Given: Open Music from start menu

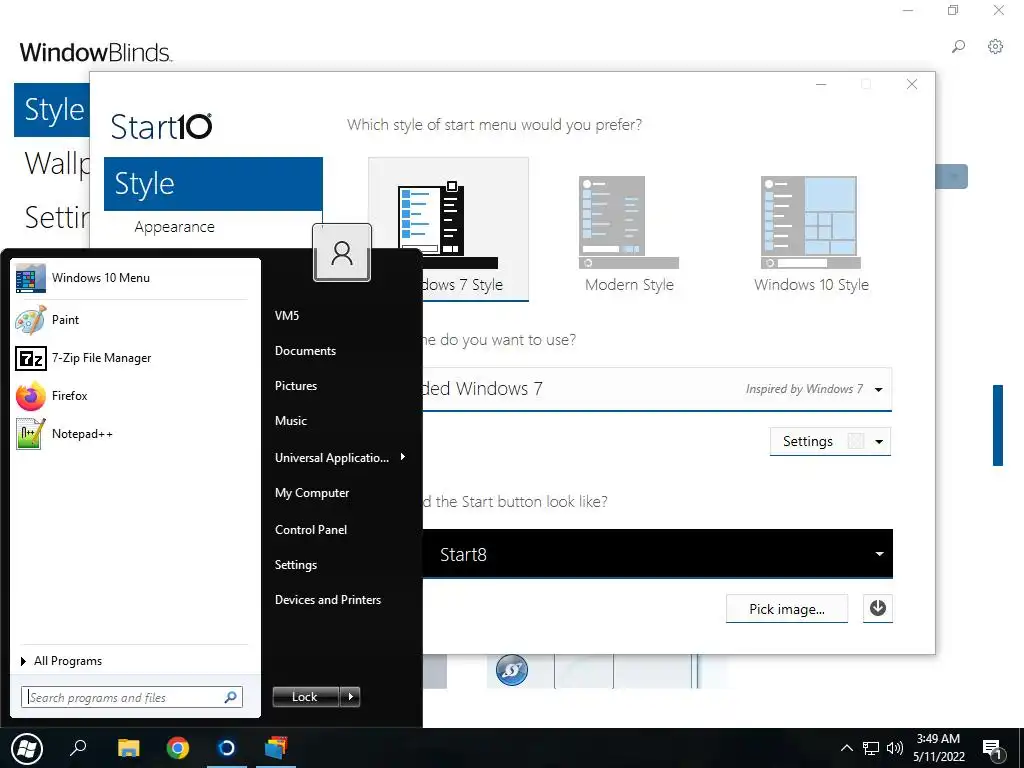Looking at the screenshot, I should (x=291, y=421).
